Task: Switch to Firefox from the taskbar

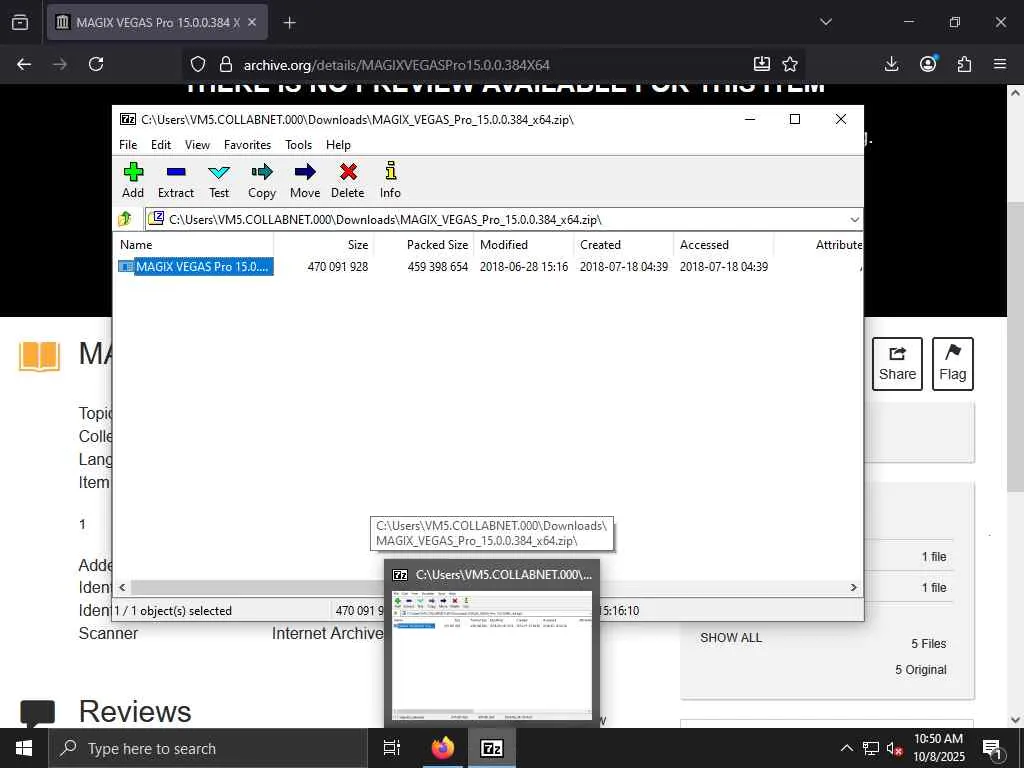Action: coord(443,748)
